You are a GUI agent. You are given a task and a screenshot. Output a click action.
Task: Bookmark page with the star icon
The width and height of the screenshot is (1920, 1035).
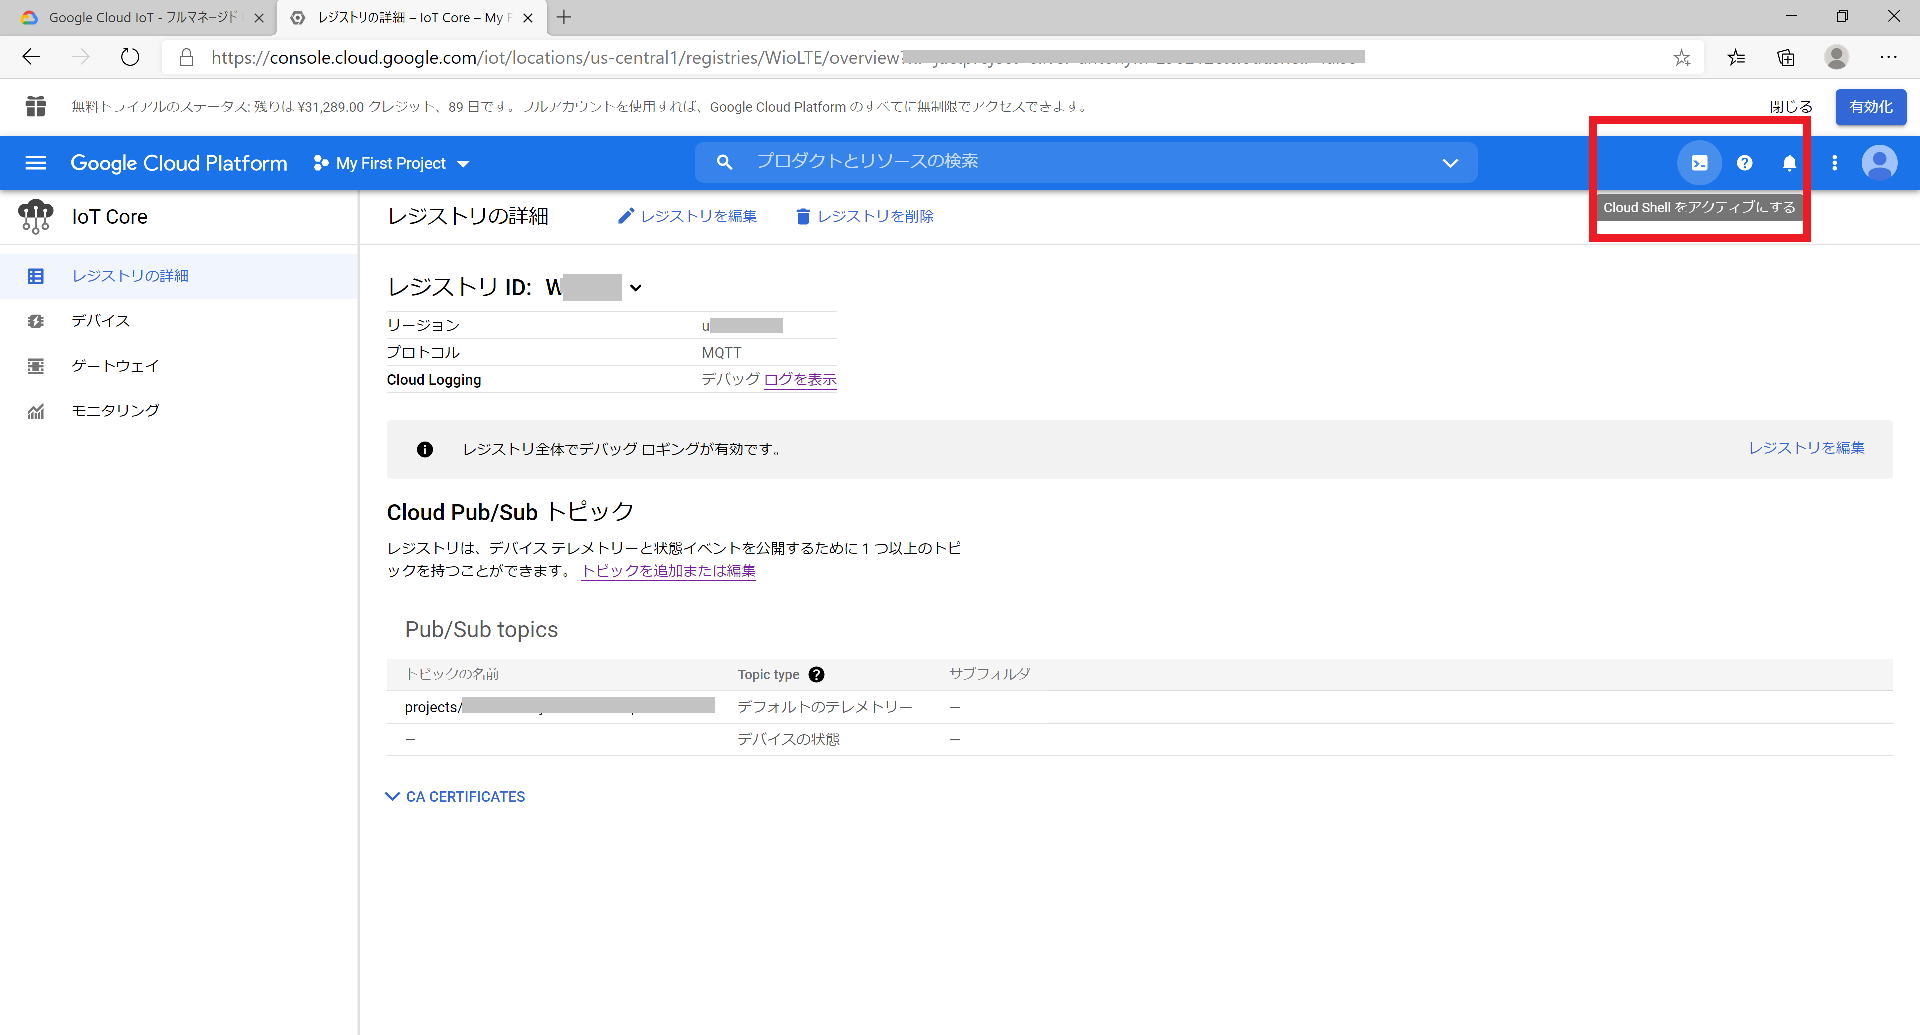coord(1682,58)
